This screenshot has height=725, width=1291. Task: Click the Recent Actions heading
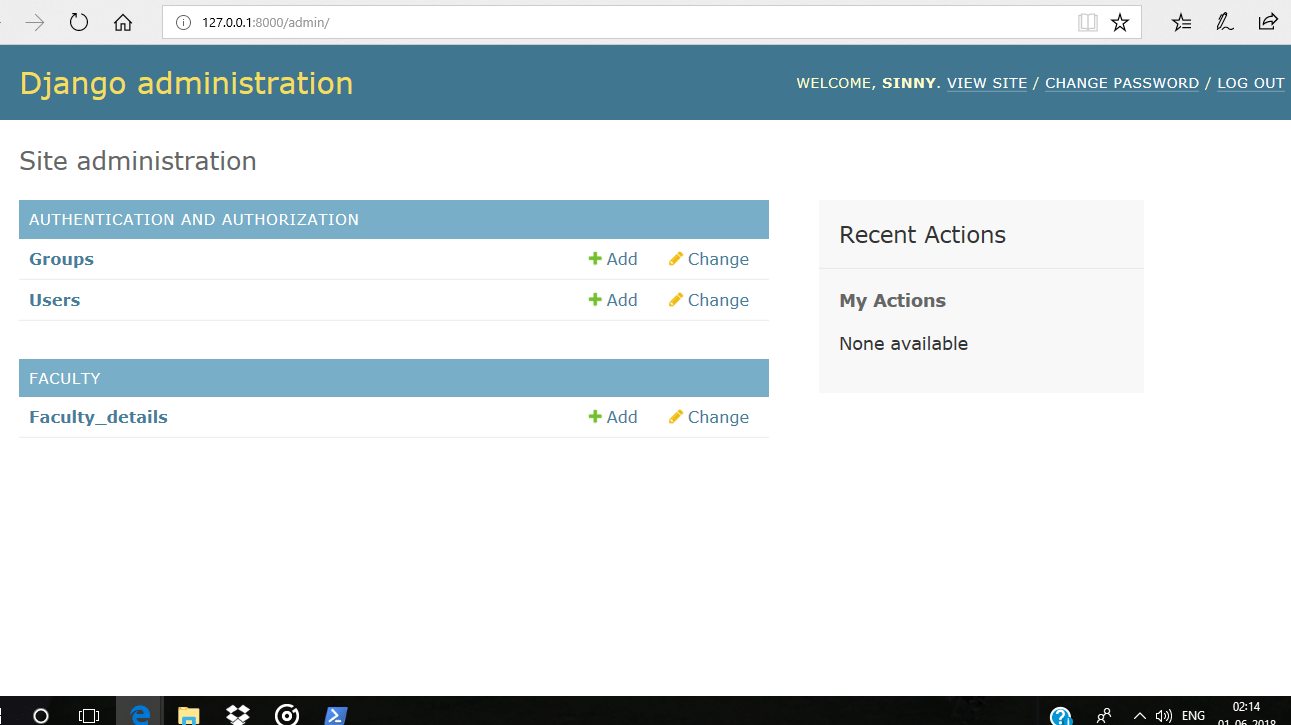point(922,235)
